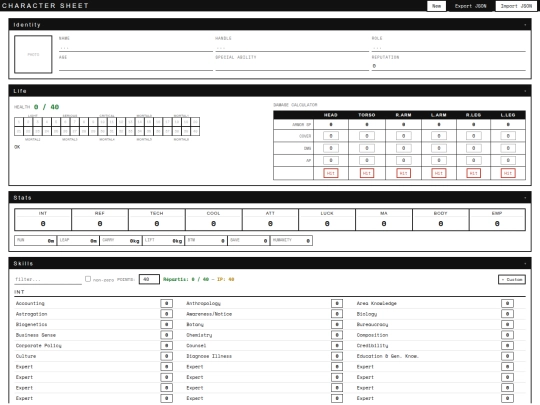The width and height of the screenshot is (540, 405).
Task: Click TORSO cover input
Action: point(367,136)
